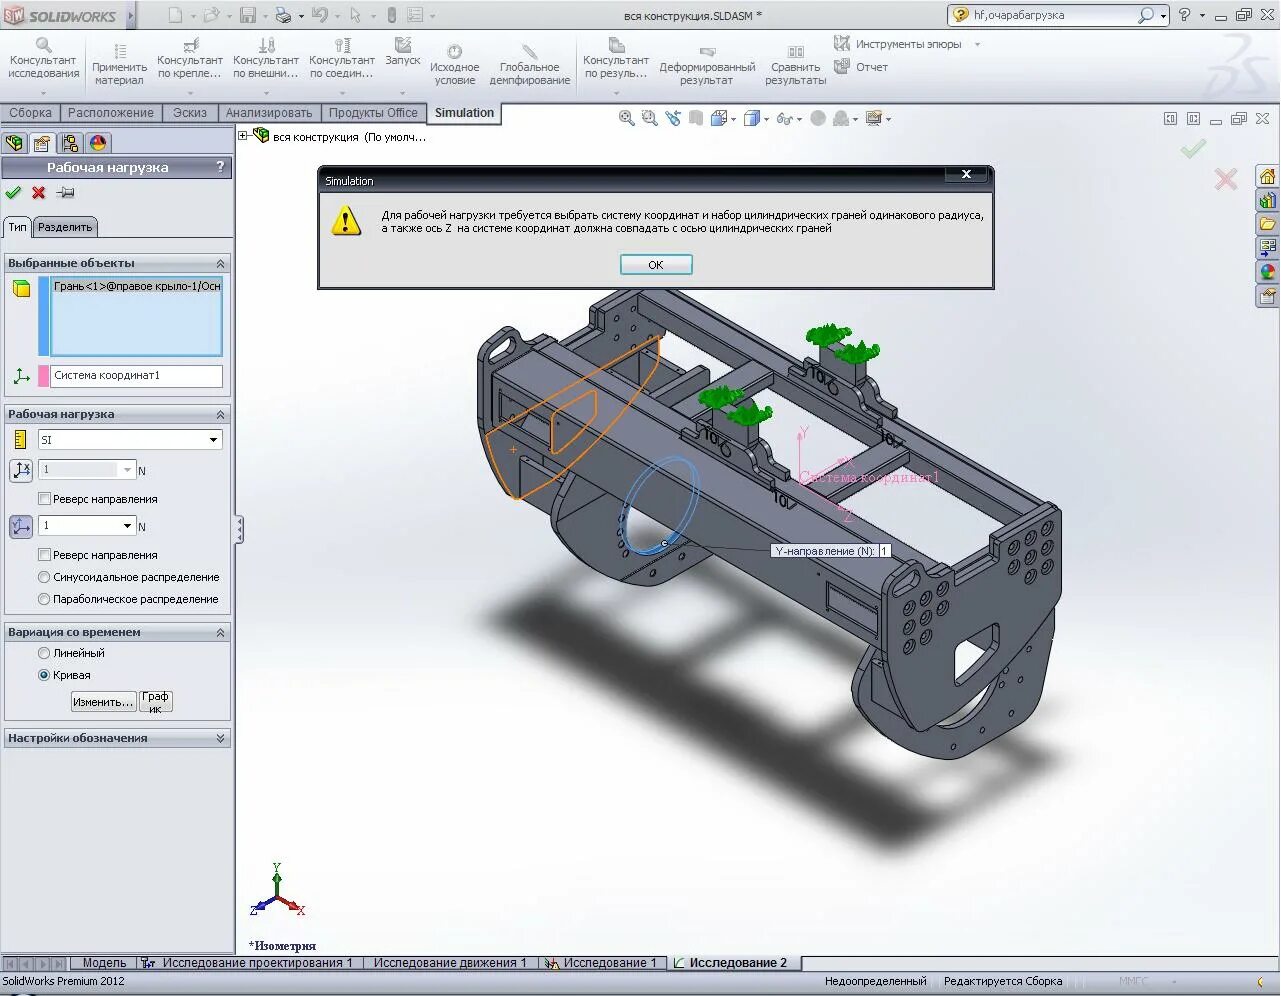Click the Print icon in top toolbar
This screenshot has height=996, width=1281.
[x=283, y=15]
